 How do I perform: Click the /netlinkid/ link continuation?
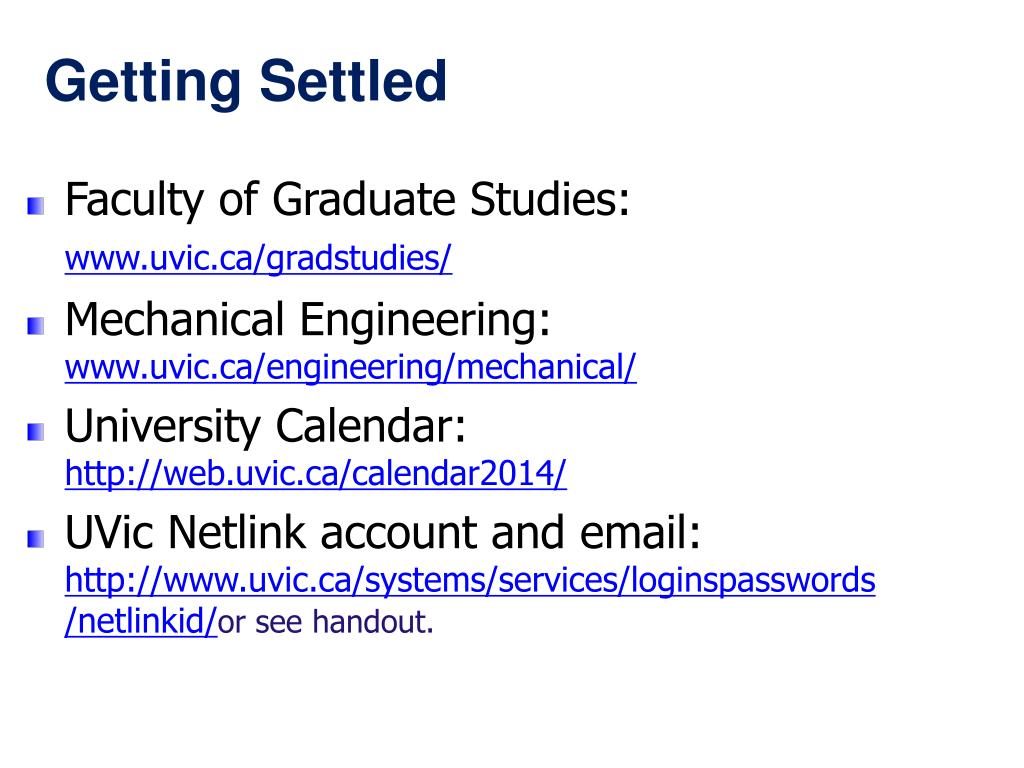(x=140, y=621)
